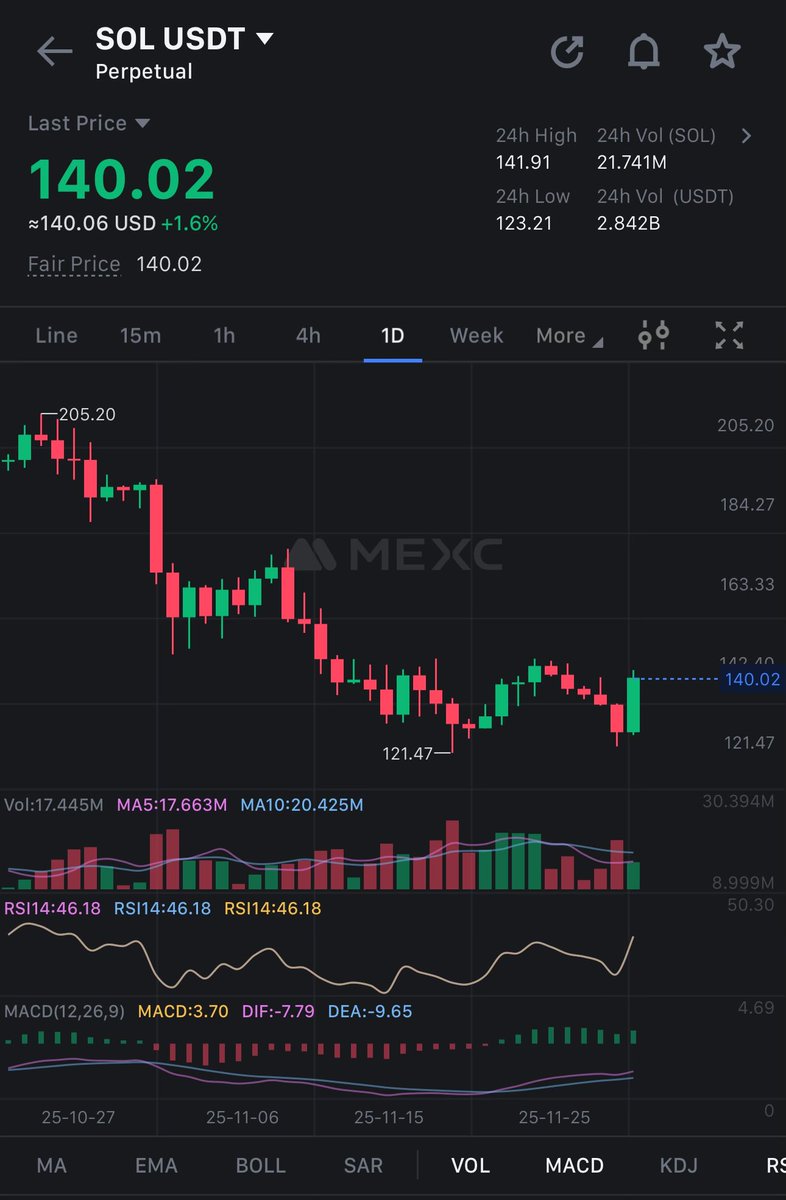Select the 4h timeframe
This screenshot has height=1200, width=786.
tap(308, 336)
